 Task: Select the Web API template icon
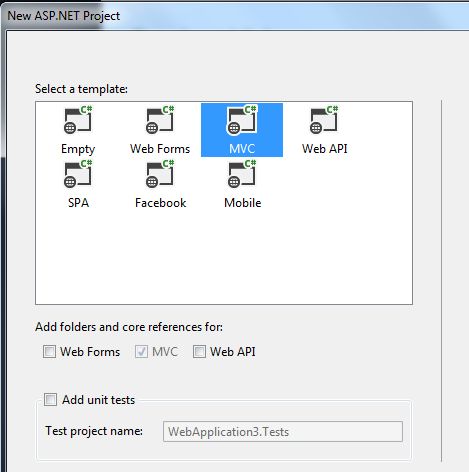click(324, 120)
